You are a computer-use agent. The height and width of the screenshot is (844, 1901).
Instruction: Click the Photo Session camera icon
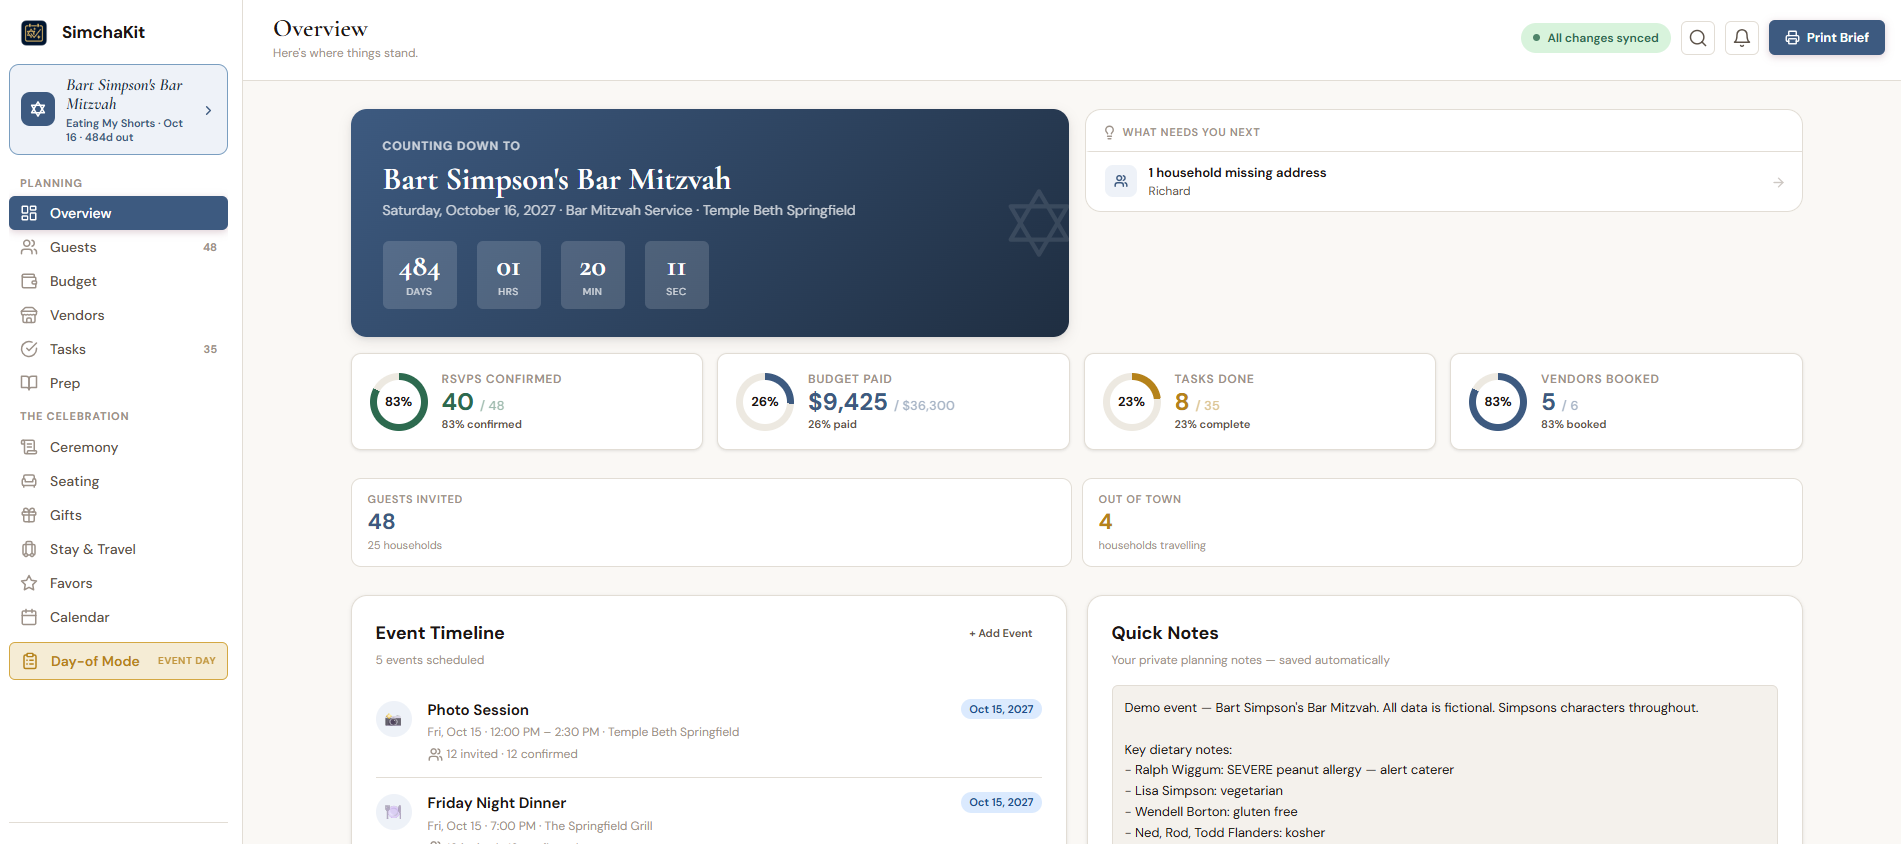point(393,719)
